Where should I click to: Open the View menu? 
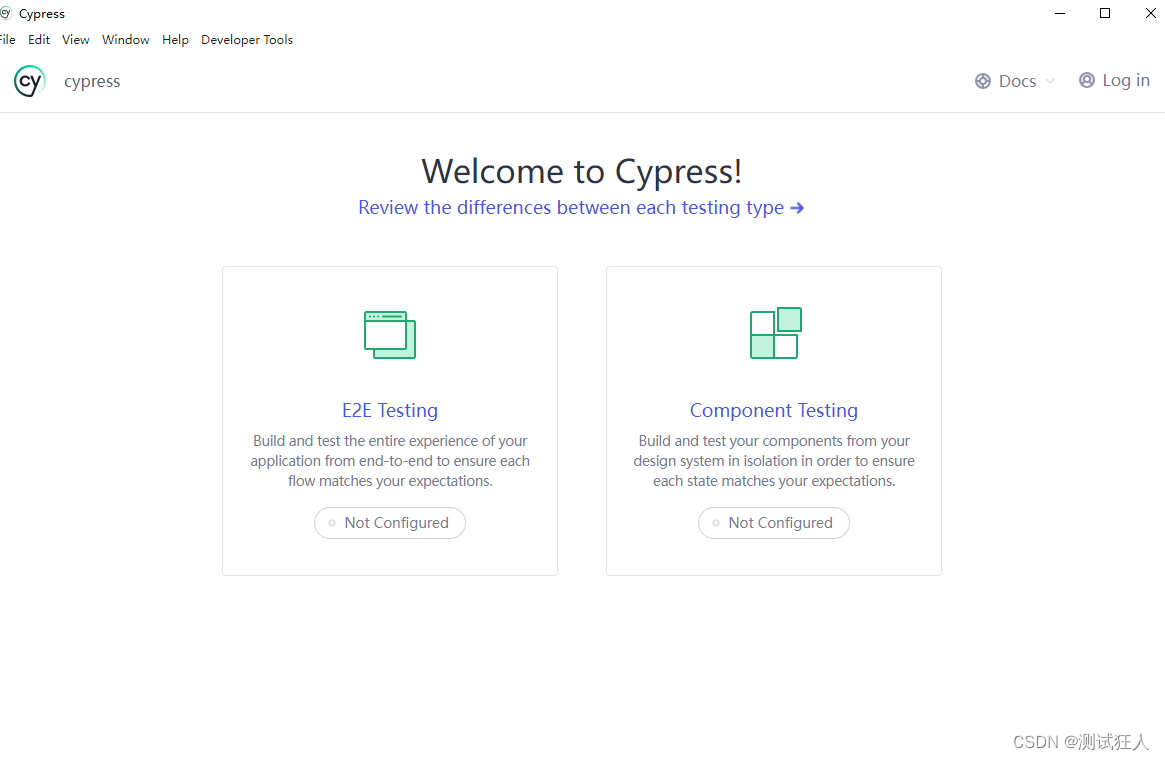pyautogui.click(x=75, y=39)
